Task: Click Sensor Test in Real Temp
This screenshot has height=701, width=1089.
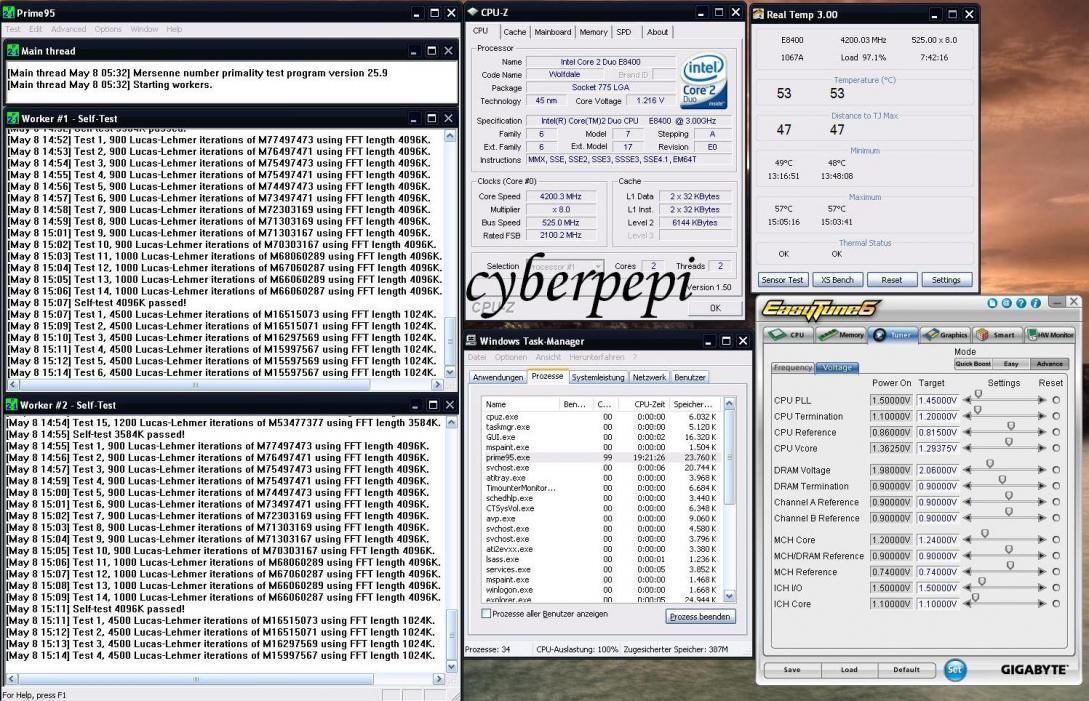Action: click(782, 280)
